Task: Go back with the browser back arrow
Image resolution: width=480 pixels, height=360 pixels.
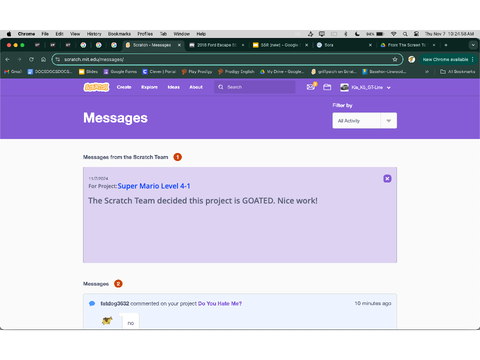Action: point(8,59)
